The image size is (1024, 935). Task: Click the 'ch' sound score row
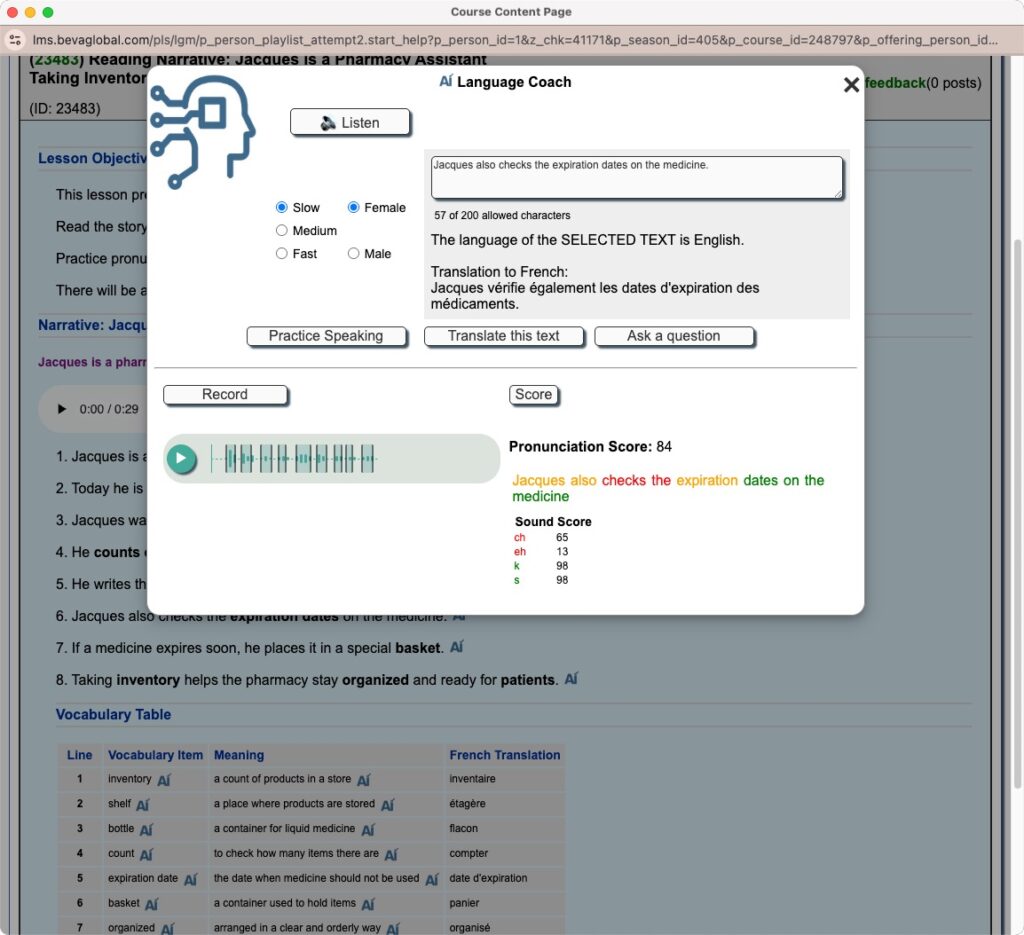[x=541, y=537]
